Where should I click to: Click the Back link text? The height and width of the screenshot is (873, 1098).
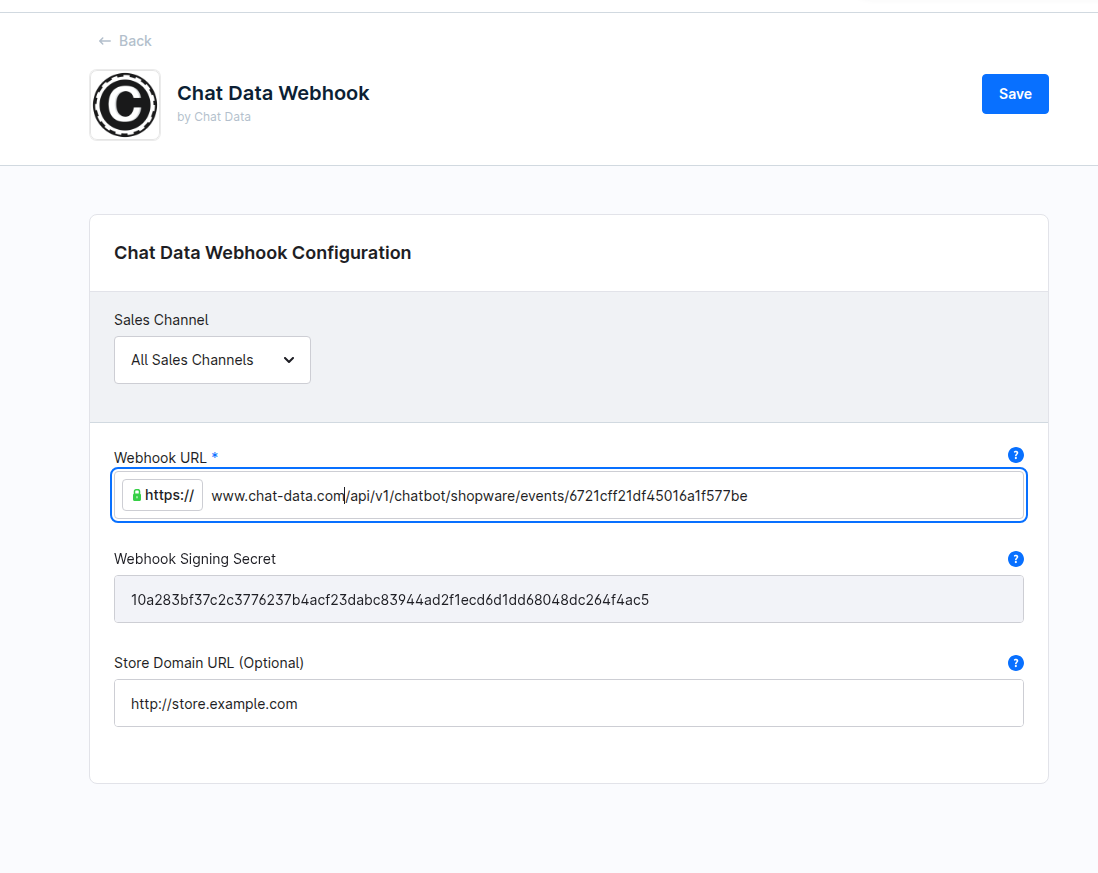(x=135, y=41)
